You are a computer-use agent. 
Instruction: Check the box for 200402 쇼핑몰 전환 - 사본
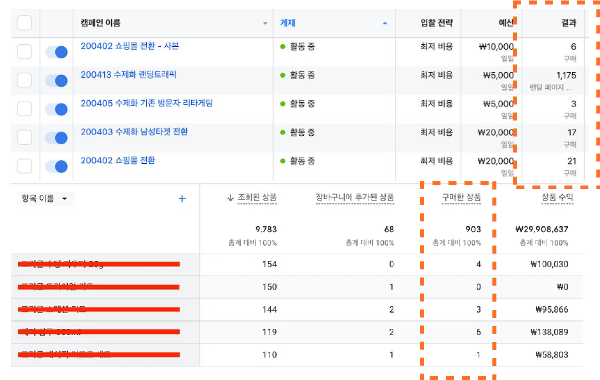(x=24, y=52)
